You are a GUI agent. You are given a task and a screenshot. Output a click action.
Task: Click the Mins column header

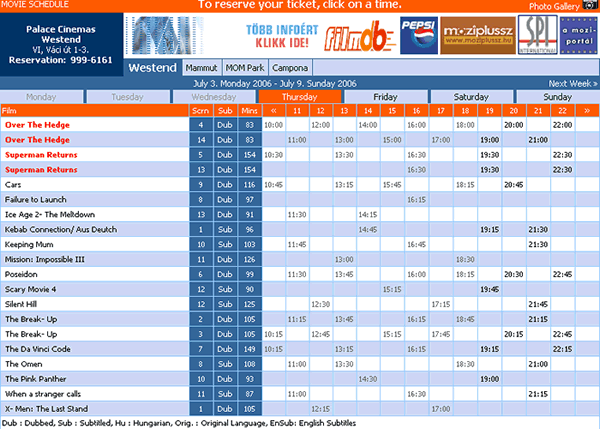click(249, 111)
